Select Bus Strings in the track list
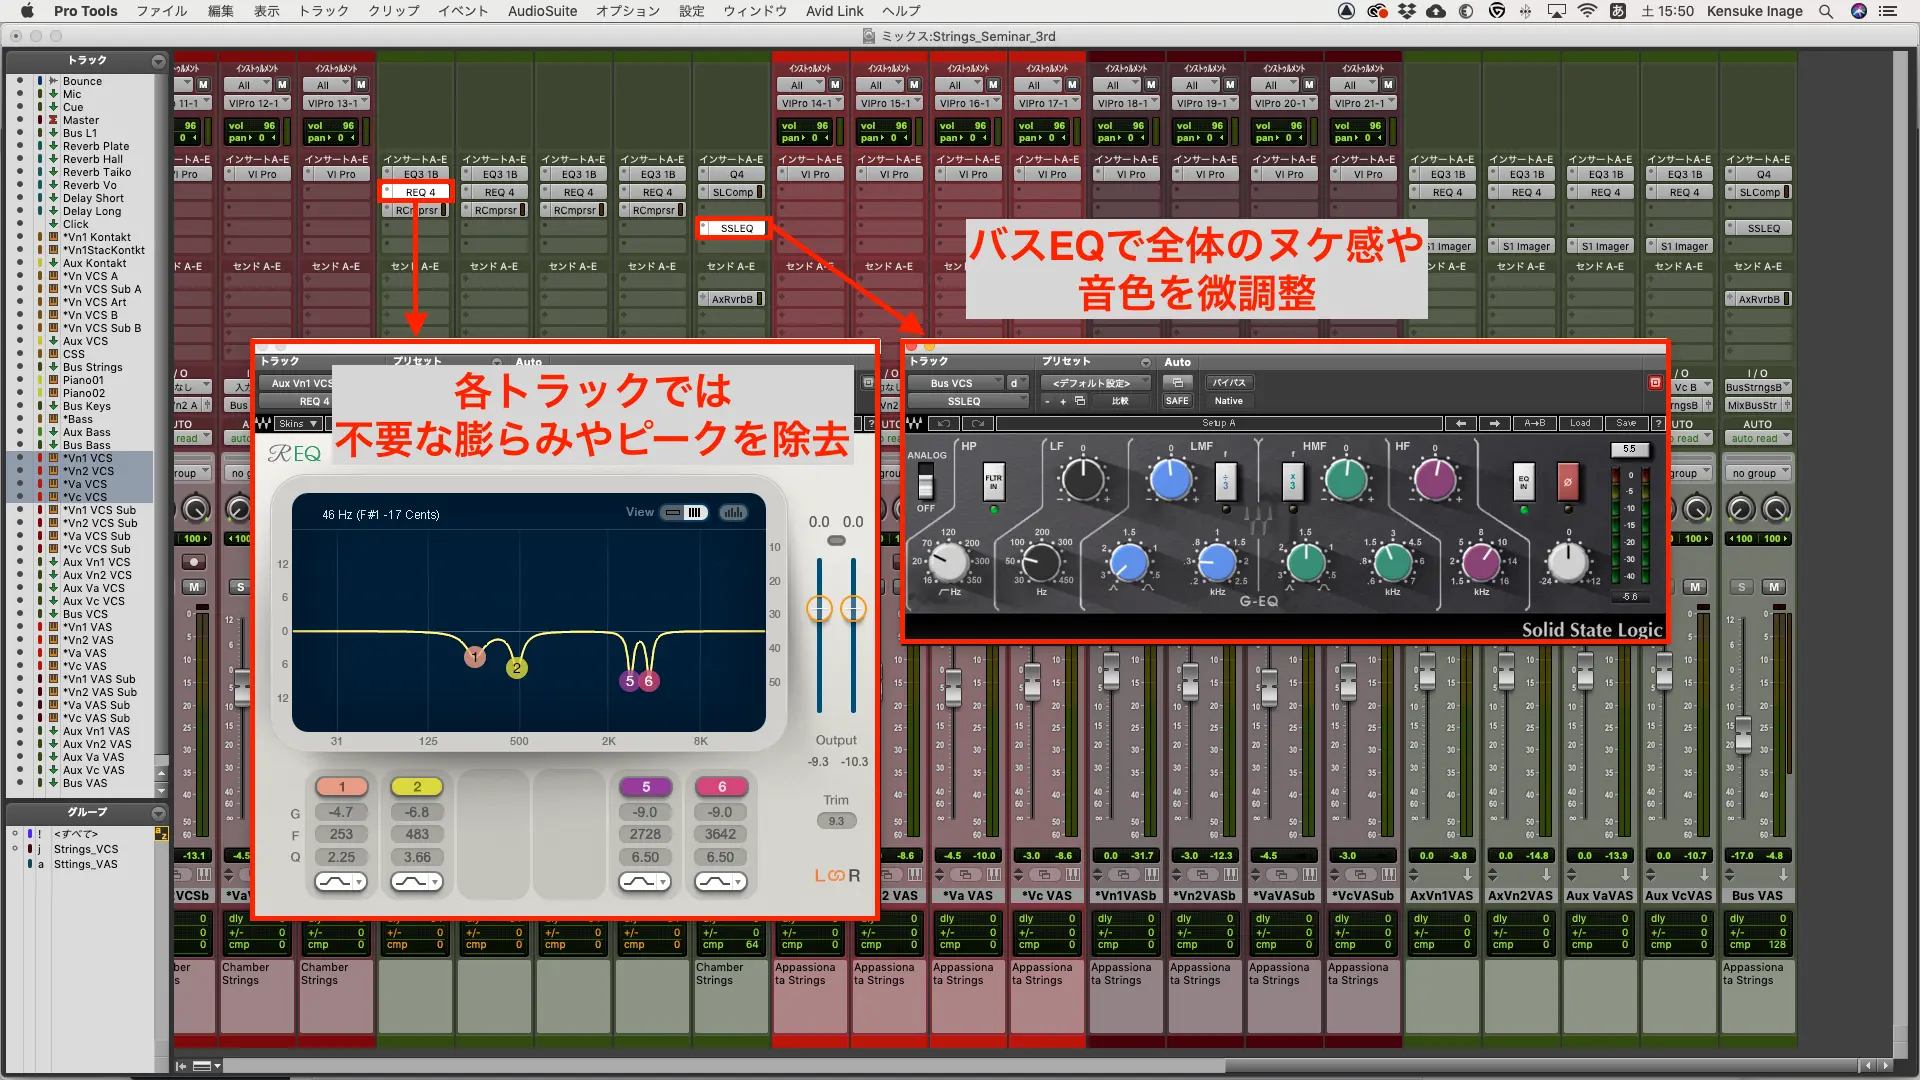Screen dimensions: 1920x1080 pos(93,367)
